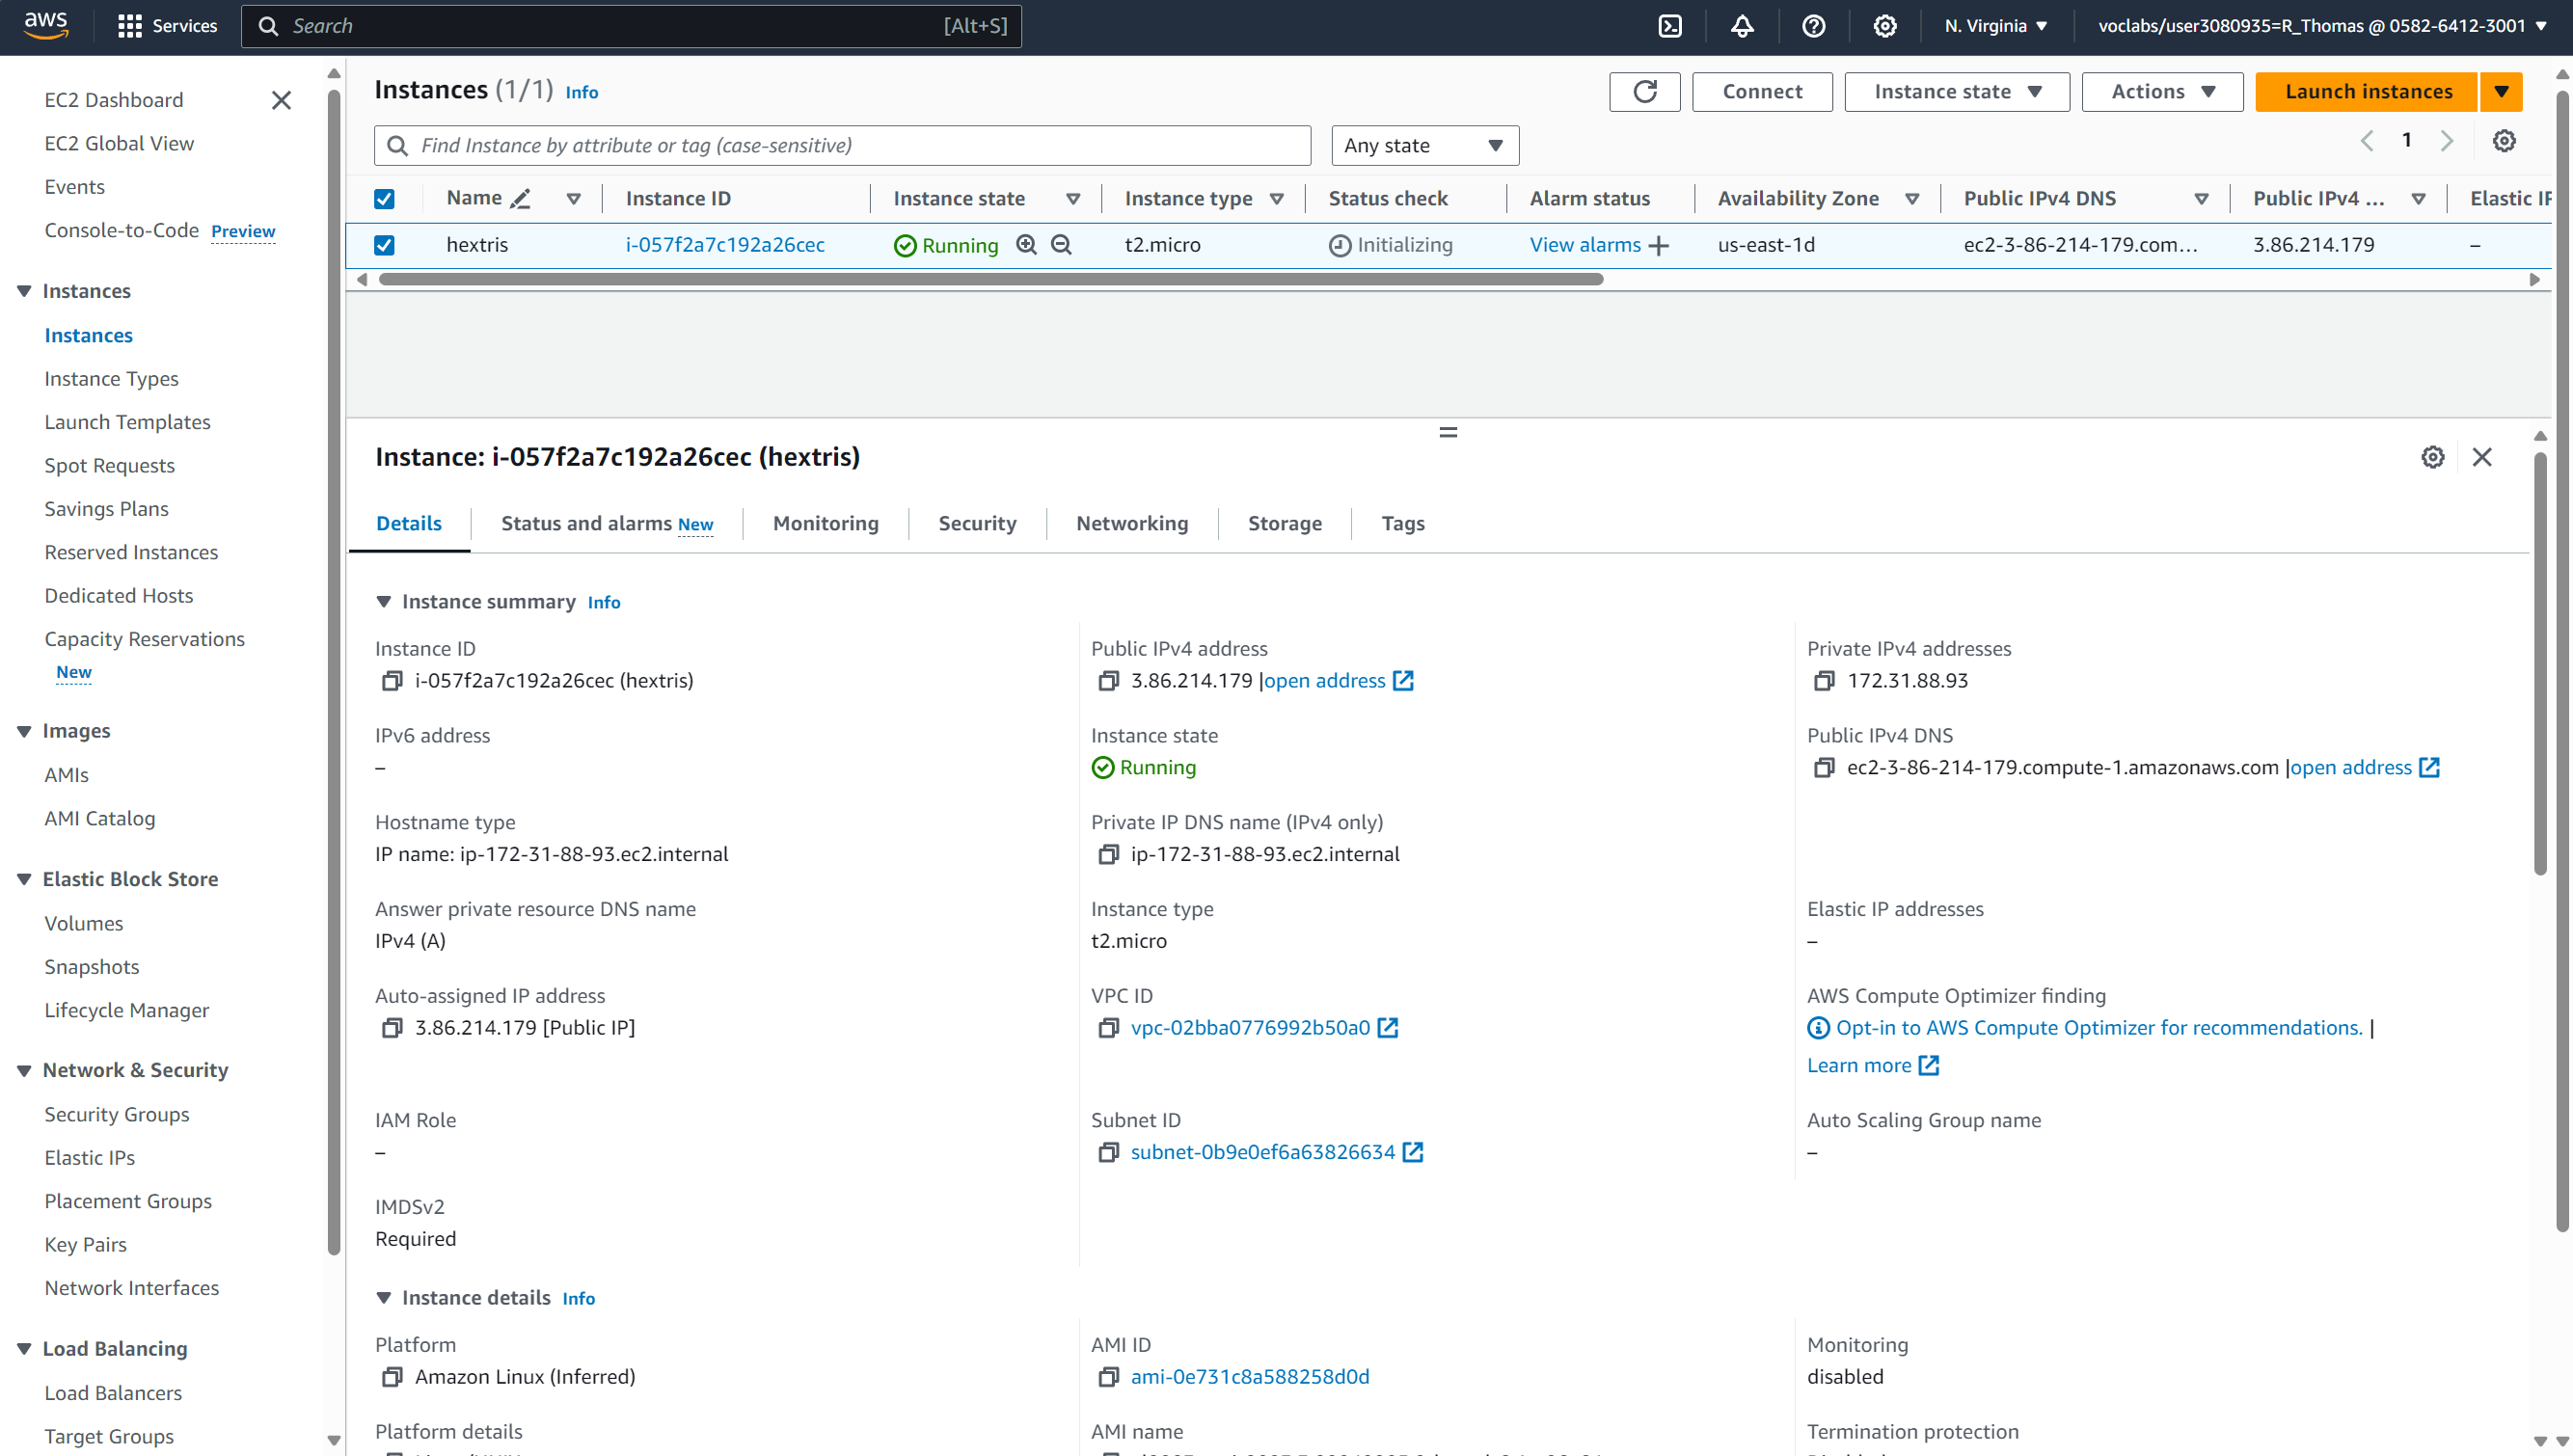Switch to the Security tab

click(976, 524)
